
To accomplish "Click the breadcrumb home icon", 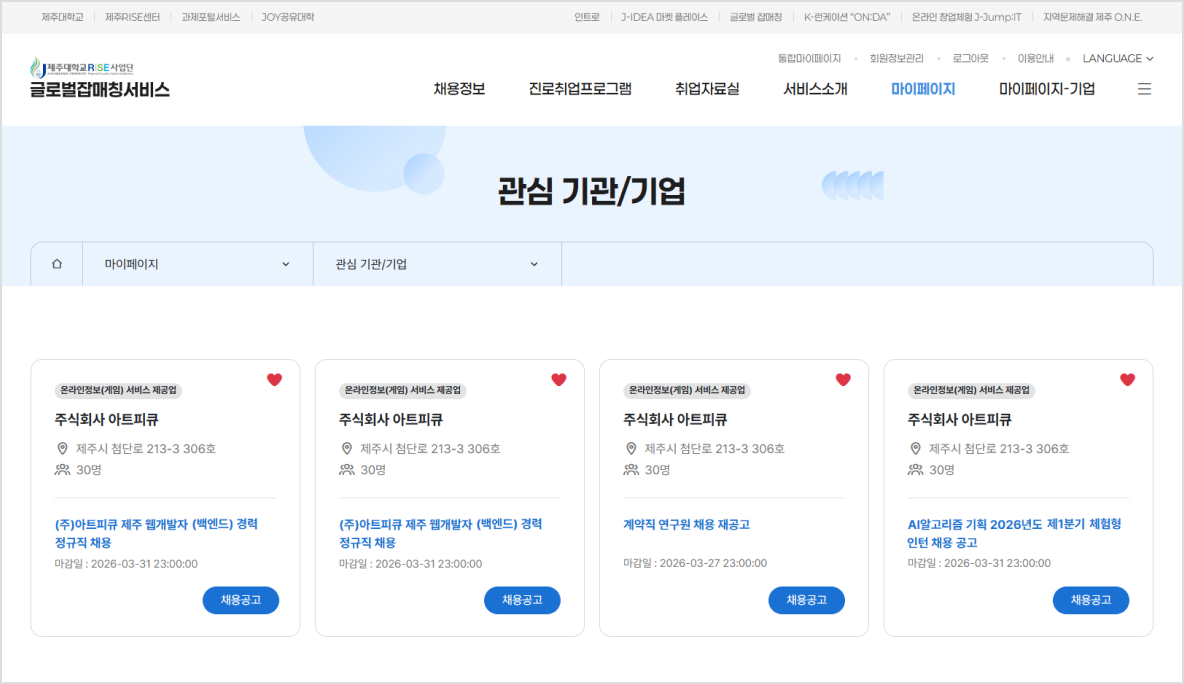I will 56,263.
